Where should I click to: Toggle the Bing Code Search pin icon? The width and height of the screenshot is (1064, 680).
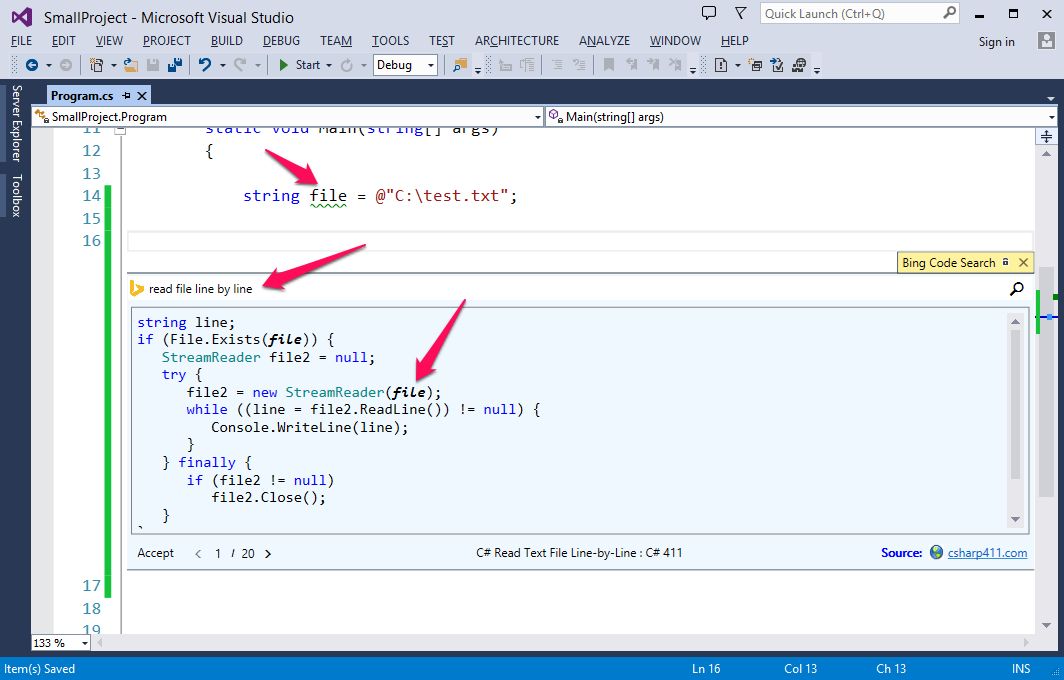(x=1006, y=262)
